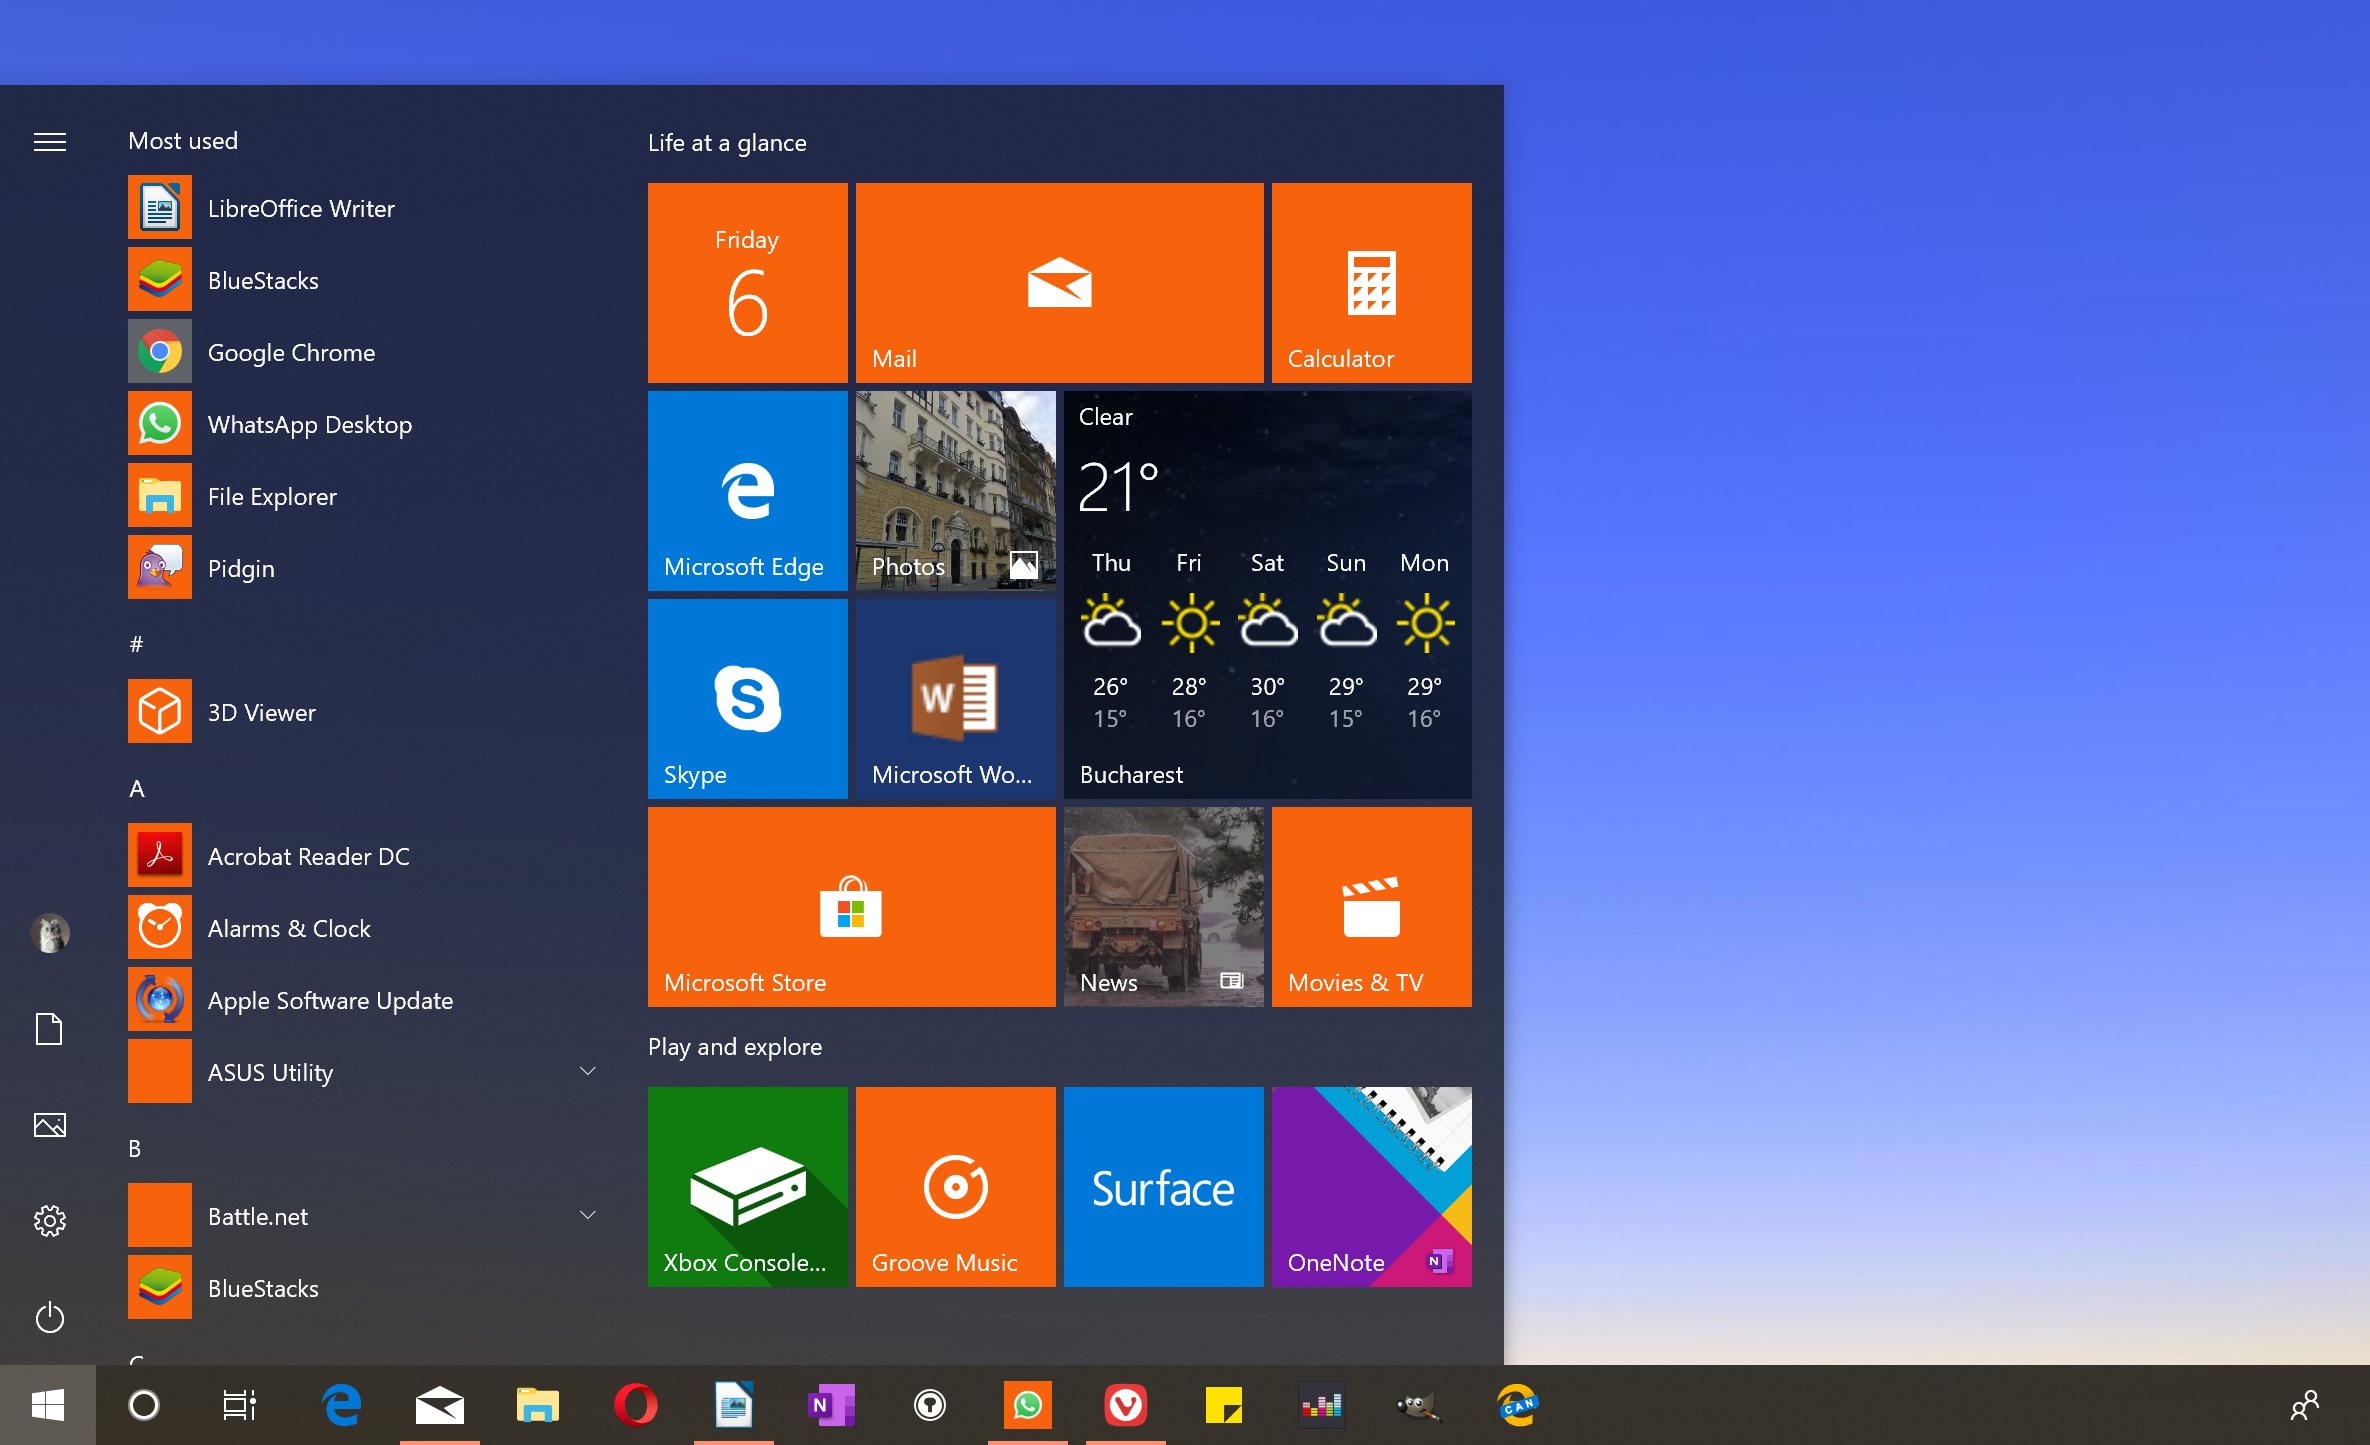
Task: Open the Calendar tile showing Friday 6
Action: (x=748, y=283)
